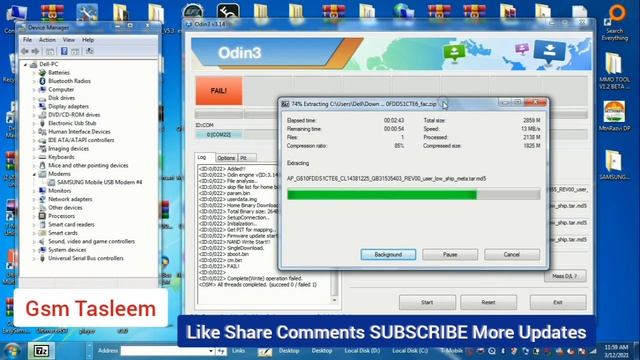Select the Processors category icon
The image size is (640, 360).
pos(42,216)
